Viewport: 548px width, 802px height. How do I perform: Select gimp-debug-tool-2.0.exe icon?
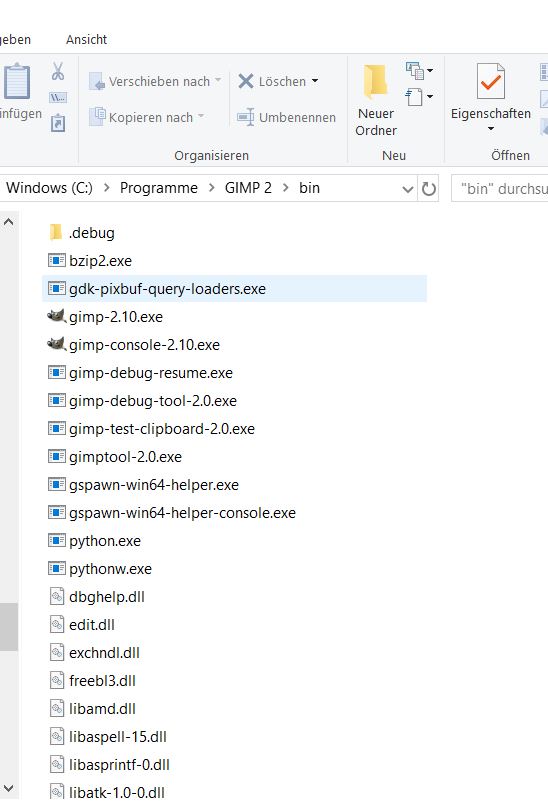point(57,400)
